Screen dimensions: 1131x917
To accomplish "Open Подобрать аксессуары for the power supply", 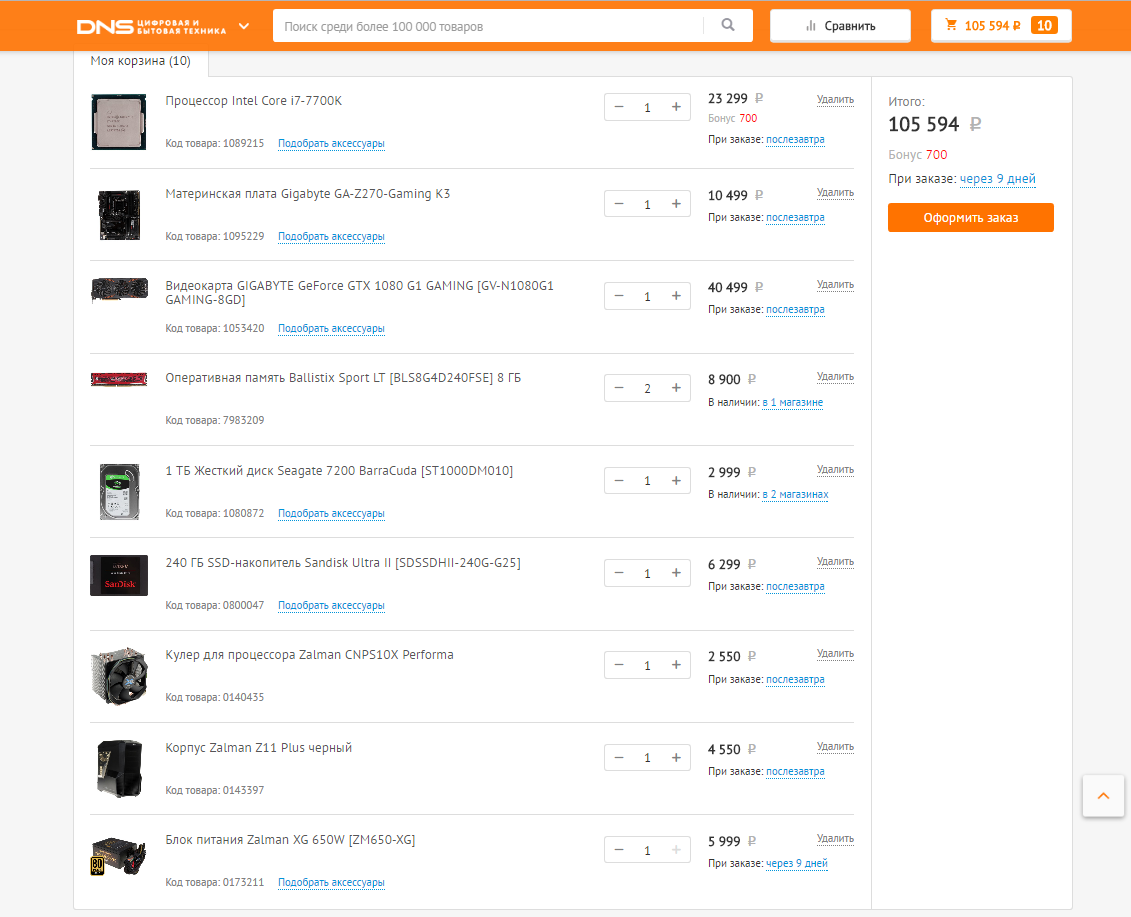I will point(331,882).
